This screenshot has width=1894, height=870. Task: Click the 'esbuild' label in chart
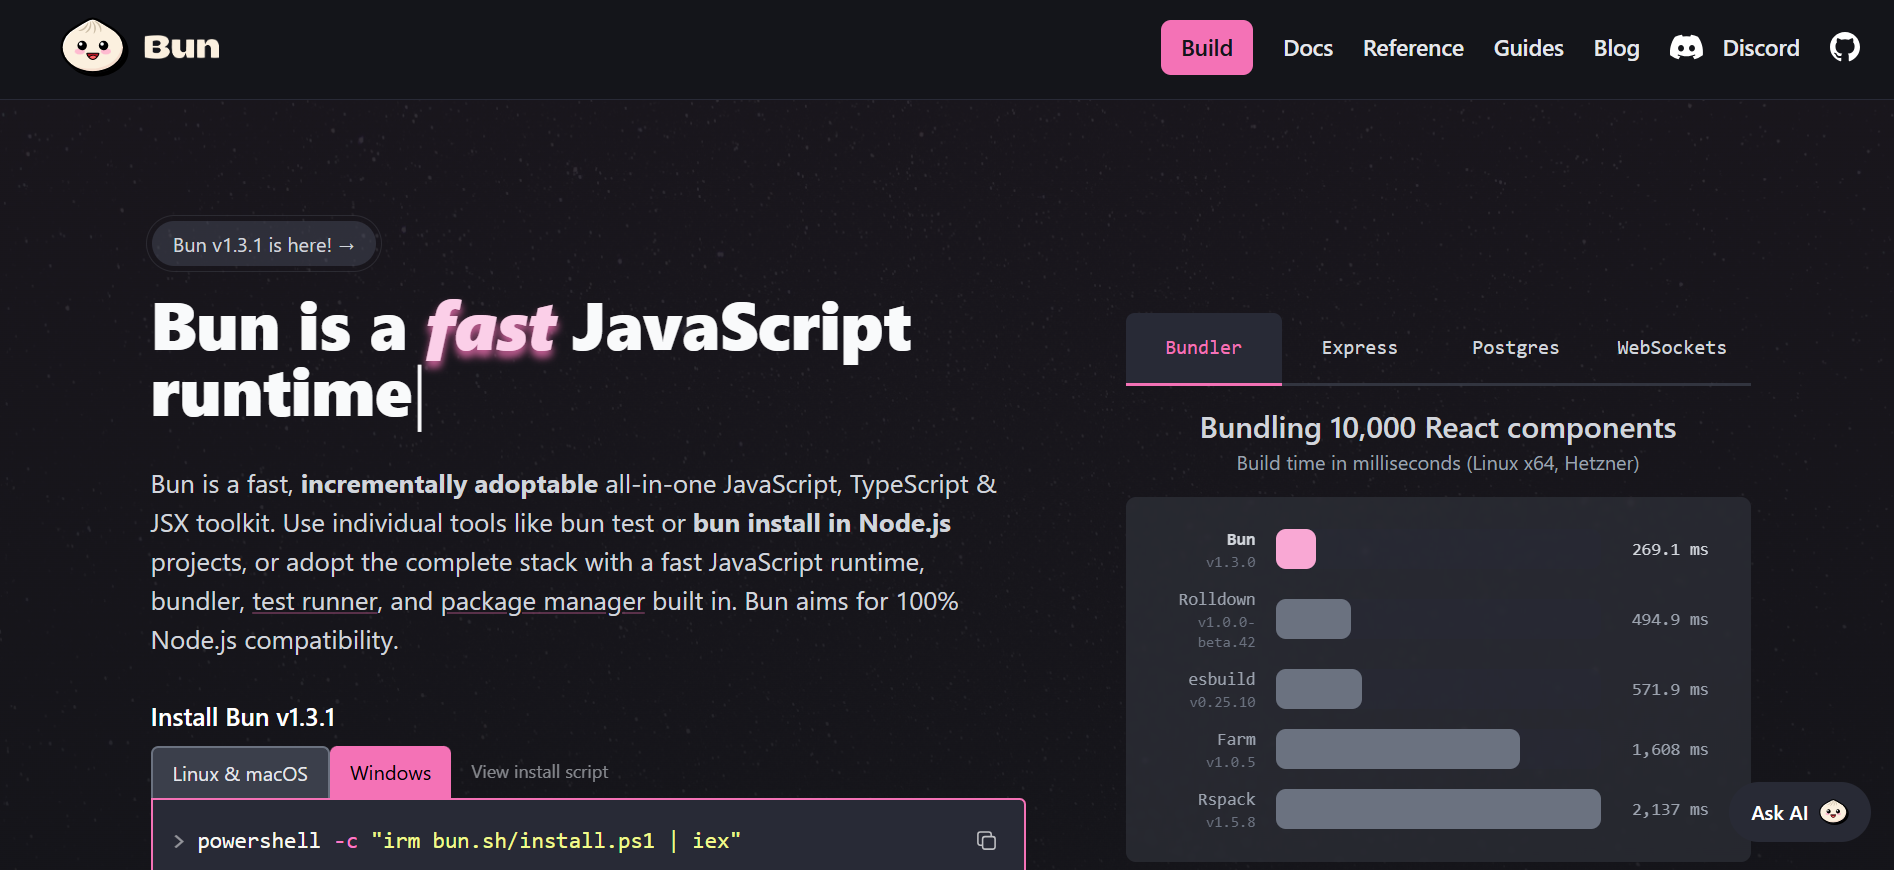pos(1221,679)
